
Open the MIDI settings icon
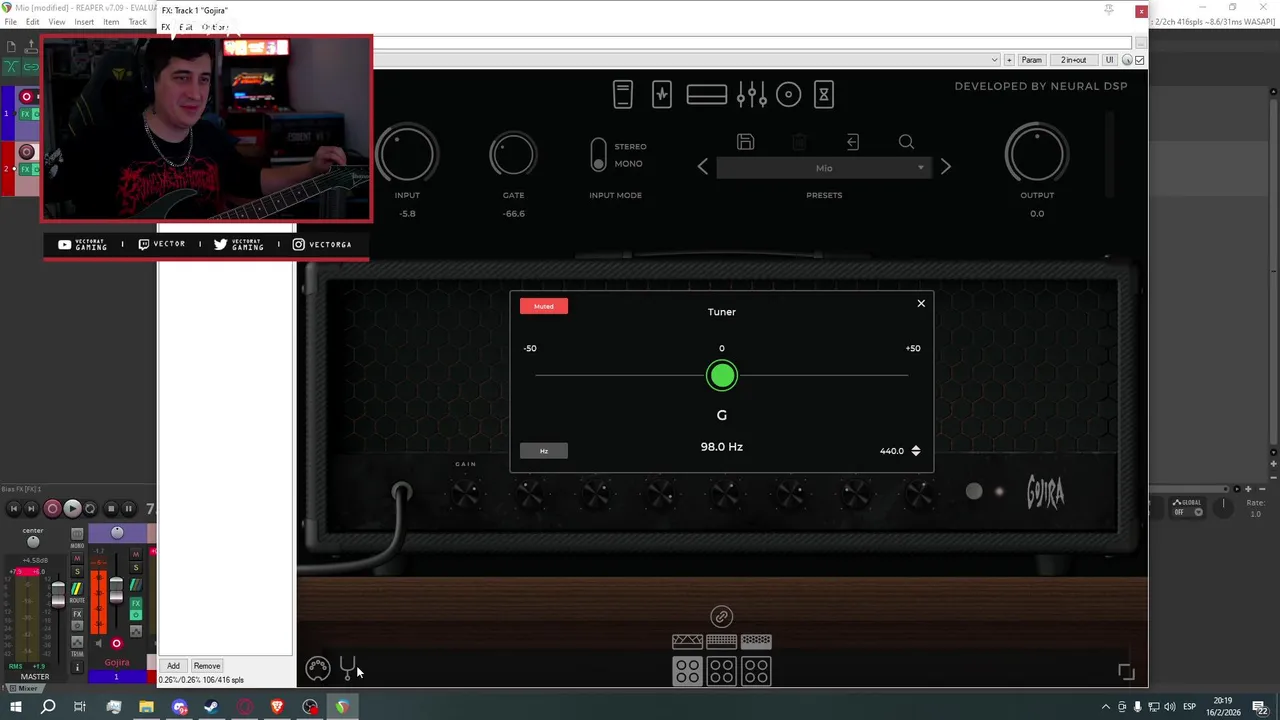pyautogui.click(x=318, y=668)
